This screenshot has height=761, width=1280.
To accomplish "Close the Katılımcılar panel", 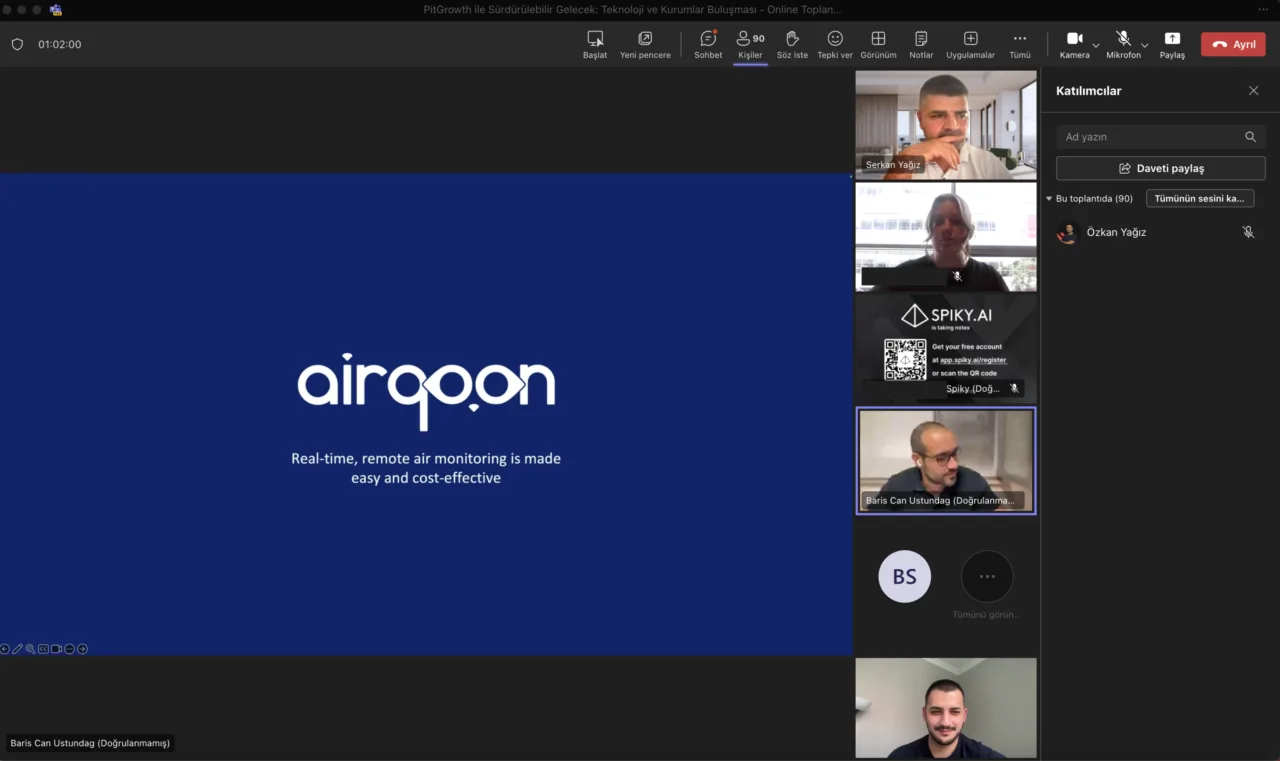I will coord(1253,91).
